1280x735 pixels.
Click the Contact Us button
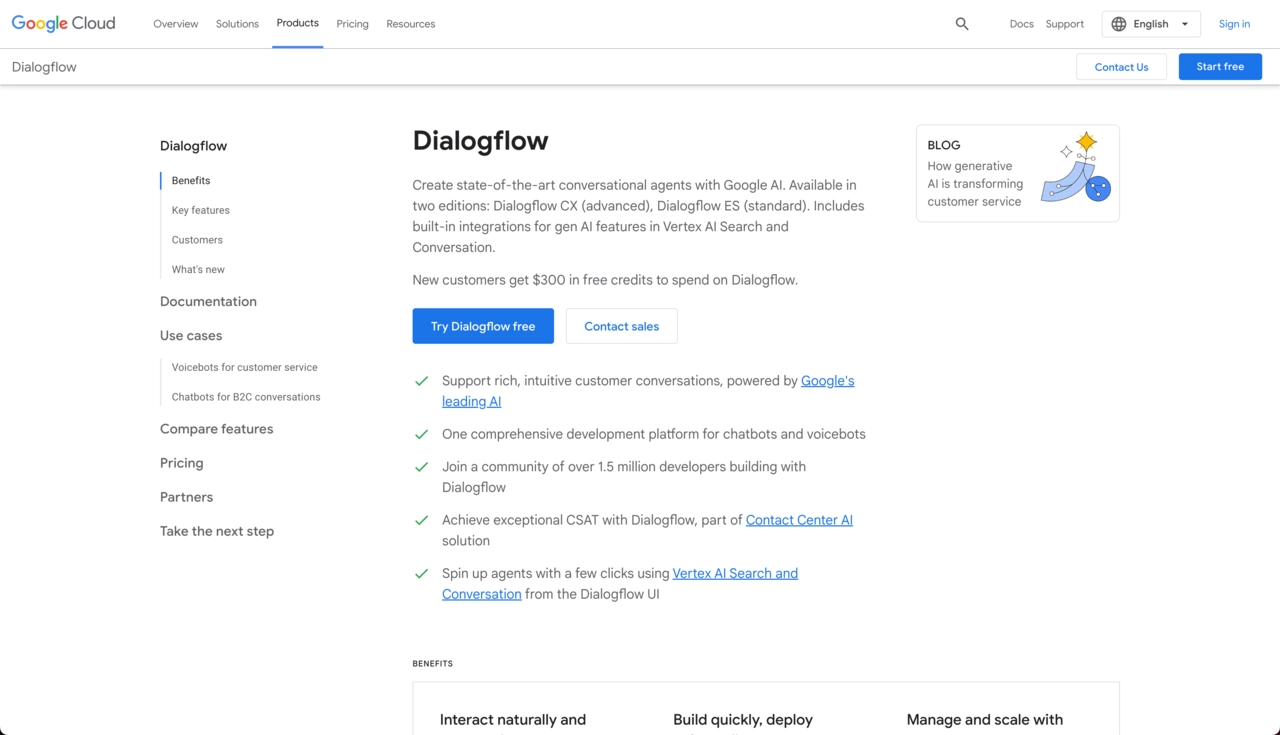pos(1121,66)
